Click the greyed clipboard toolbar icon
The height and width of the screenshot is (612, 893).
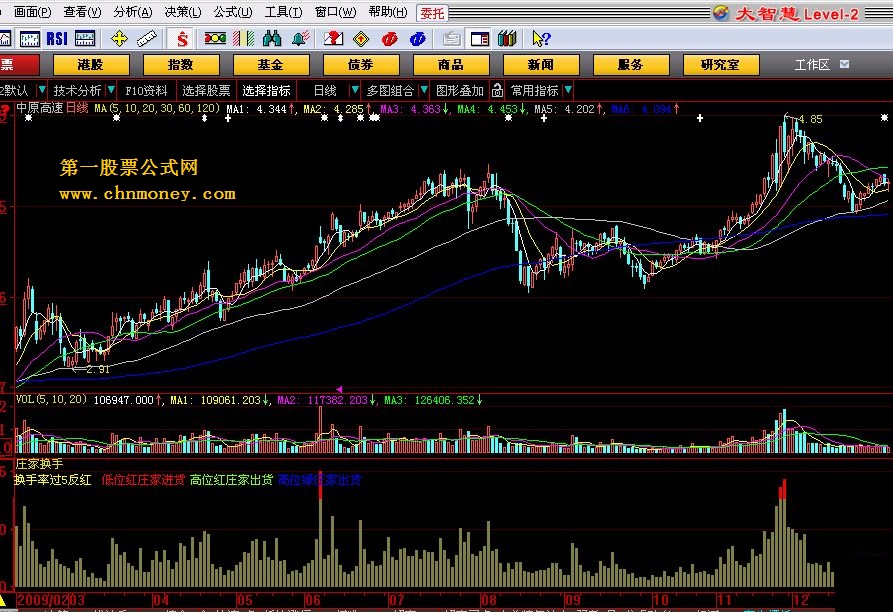point(451,39)
